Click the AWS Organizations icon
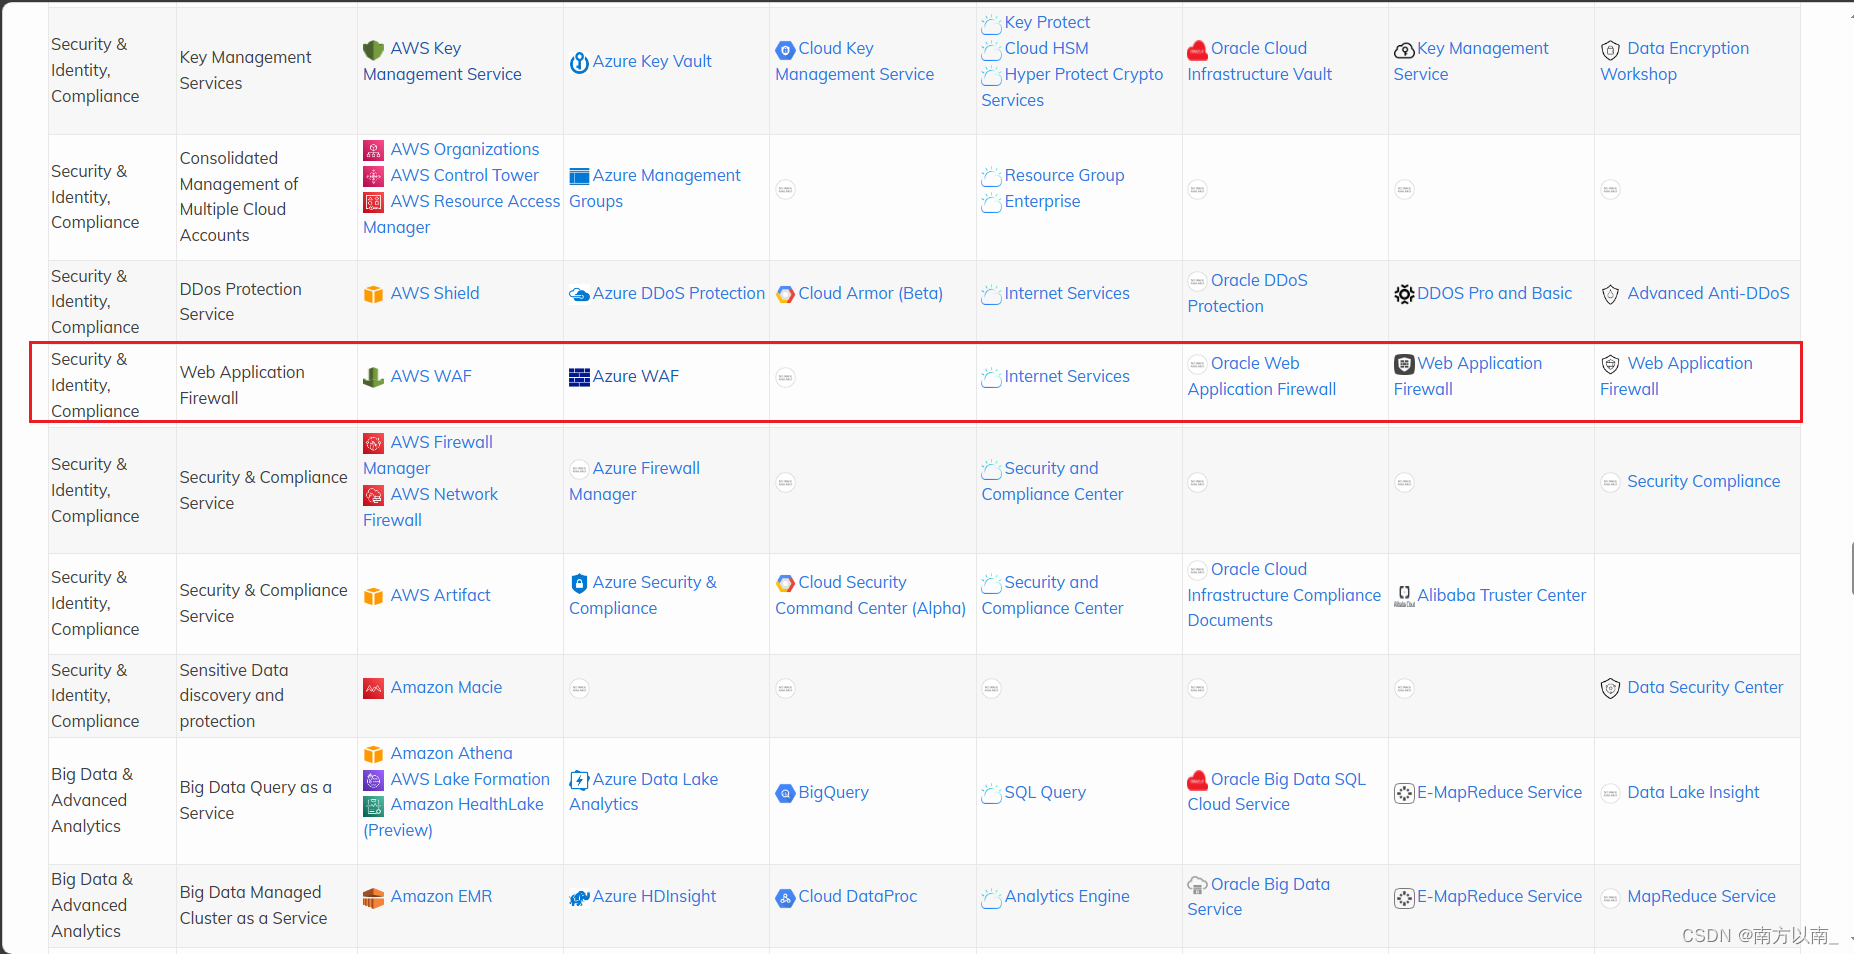 point(373,151)
